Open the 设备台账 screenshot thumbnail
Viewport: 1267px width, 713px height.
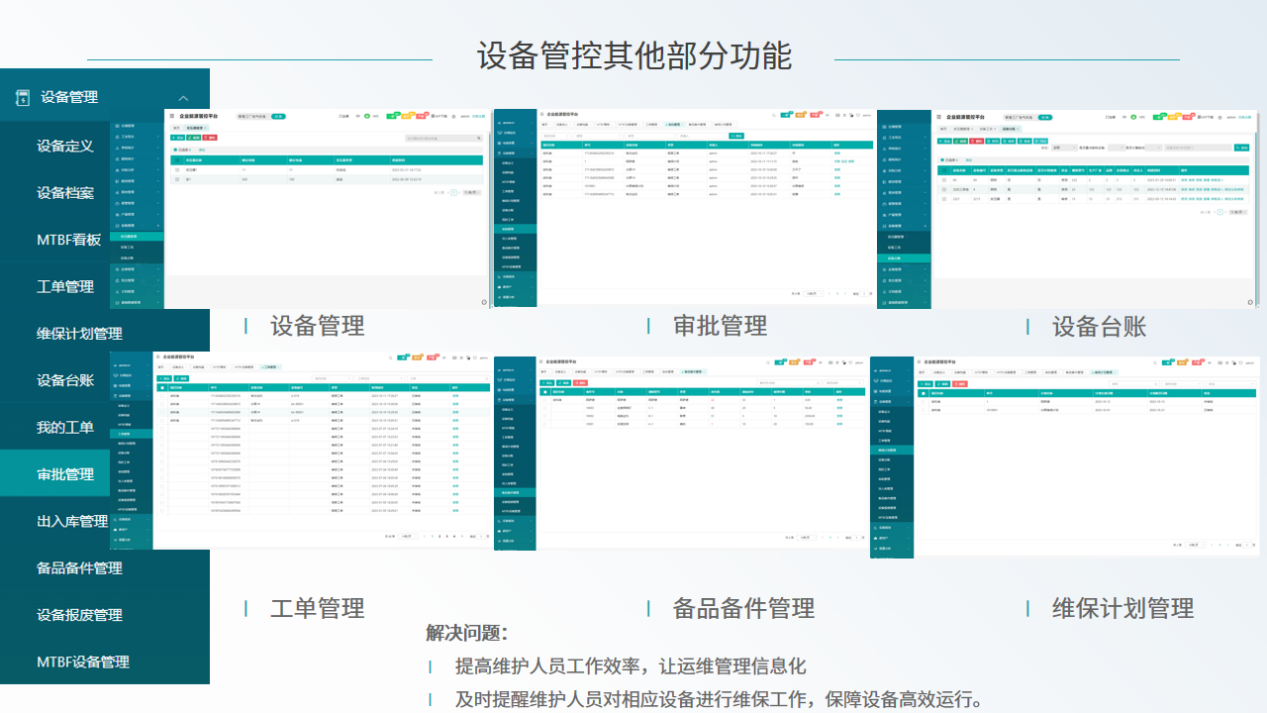pyautogui.click(x=1068, y=208)
